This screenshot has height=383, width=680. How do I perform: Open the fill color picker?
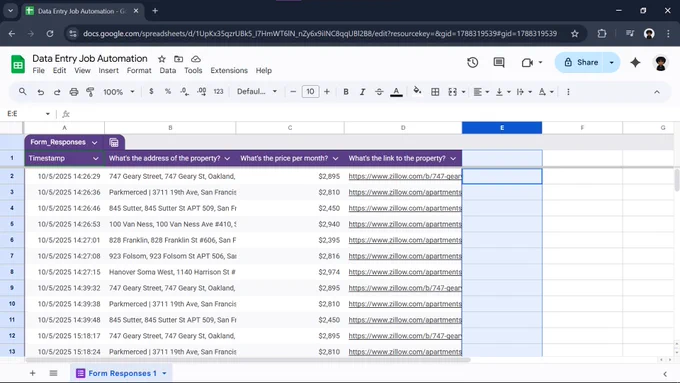pyautogui.click(x=417, y=92)
